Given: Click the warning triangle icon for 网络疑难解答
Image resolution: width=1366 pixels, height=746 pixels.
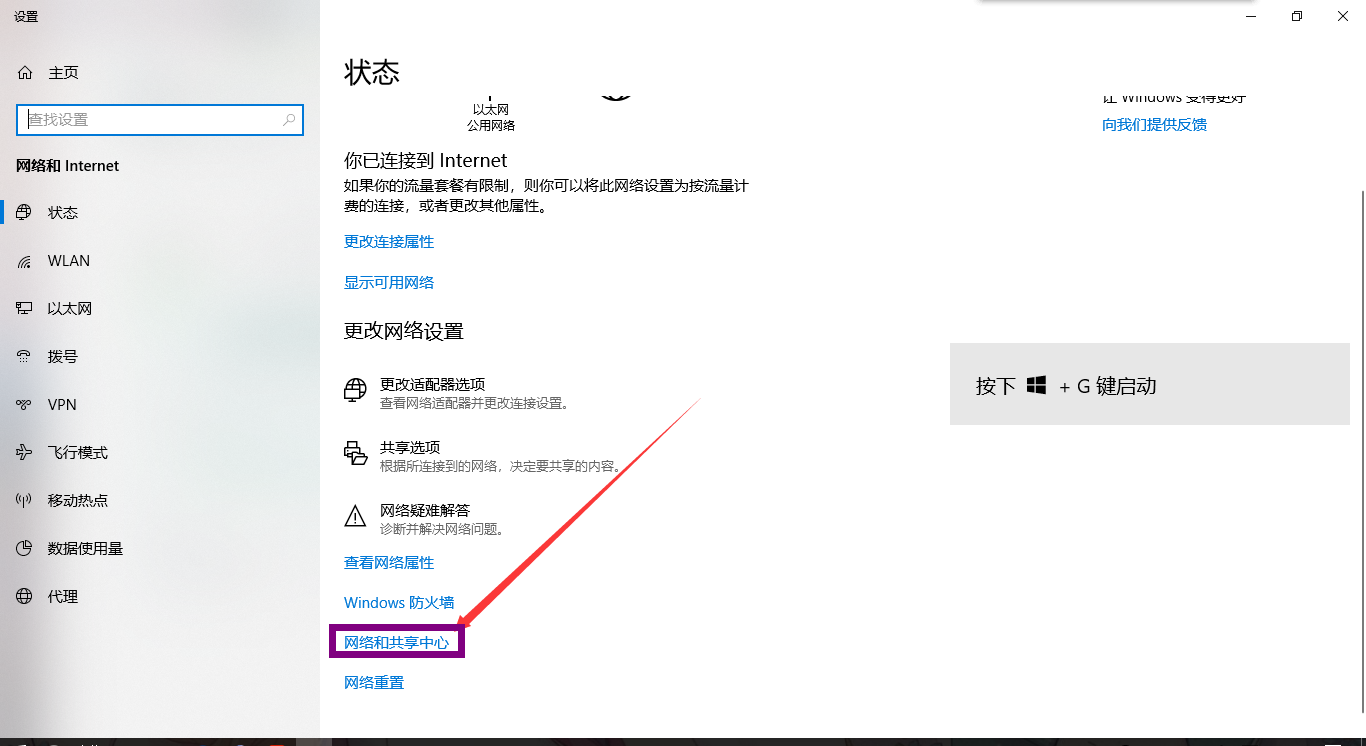Looking at the screenshot, I should point(355,517).
